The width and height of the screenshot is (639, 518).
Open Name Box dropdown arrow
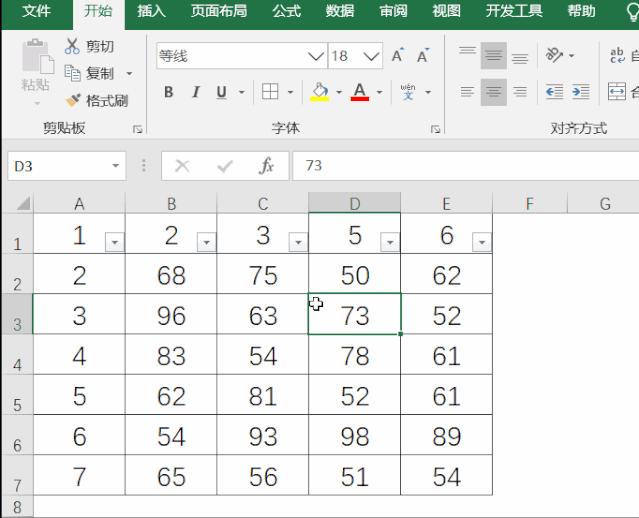(x=115, y=166)
